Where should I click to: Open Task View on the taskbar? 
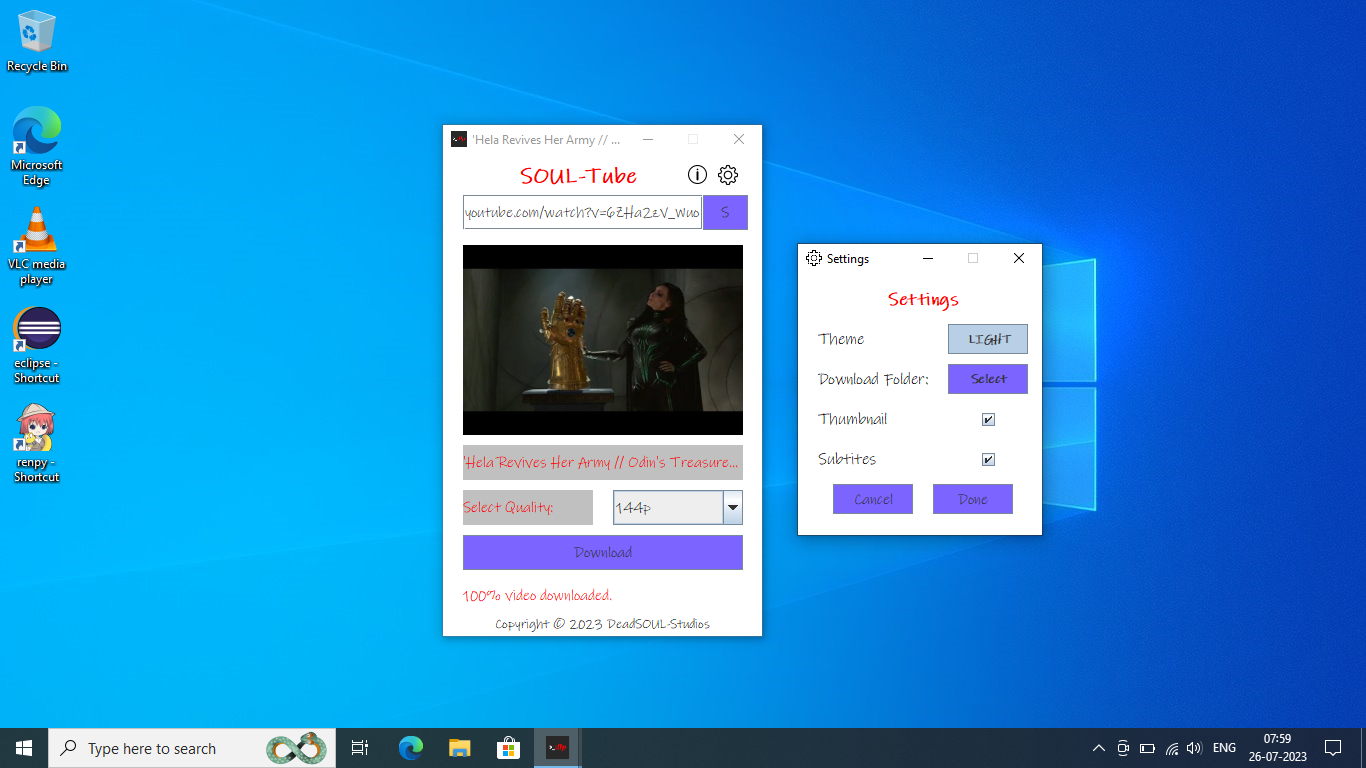[x=360, y=748]
